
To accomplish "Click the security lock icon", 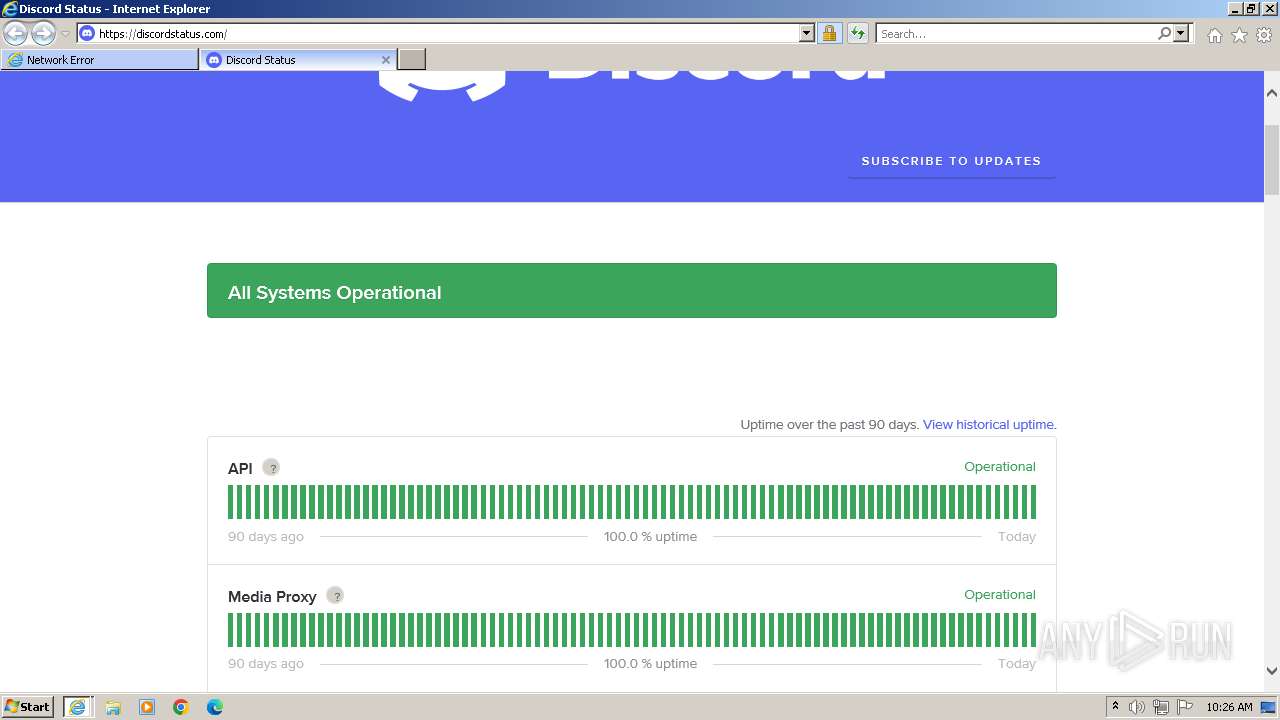I will (829, 33).
